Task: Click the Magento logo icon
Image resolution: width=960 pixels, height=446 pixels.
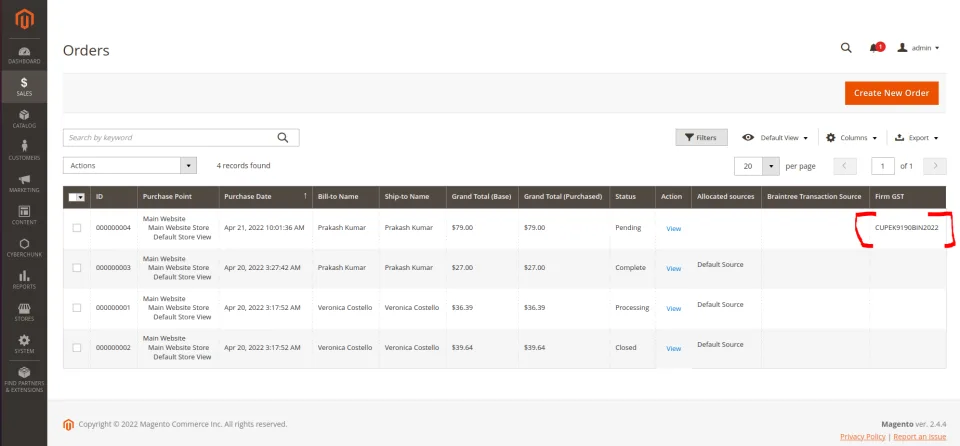Action: pos(24,19)
